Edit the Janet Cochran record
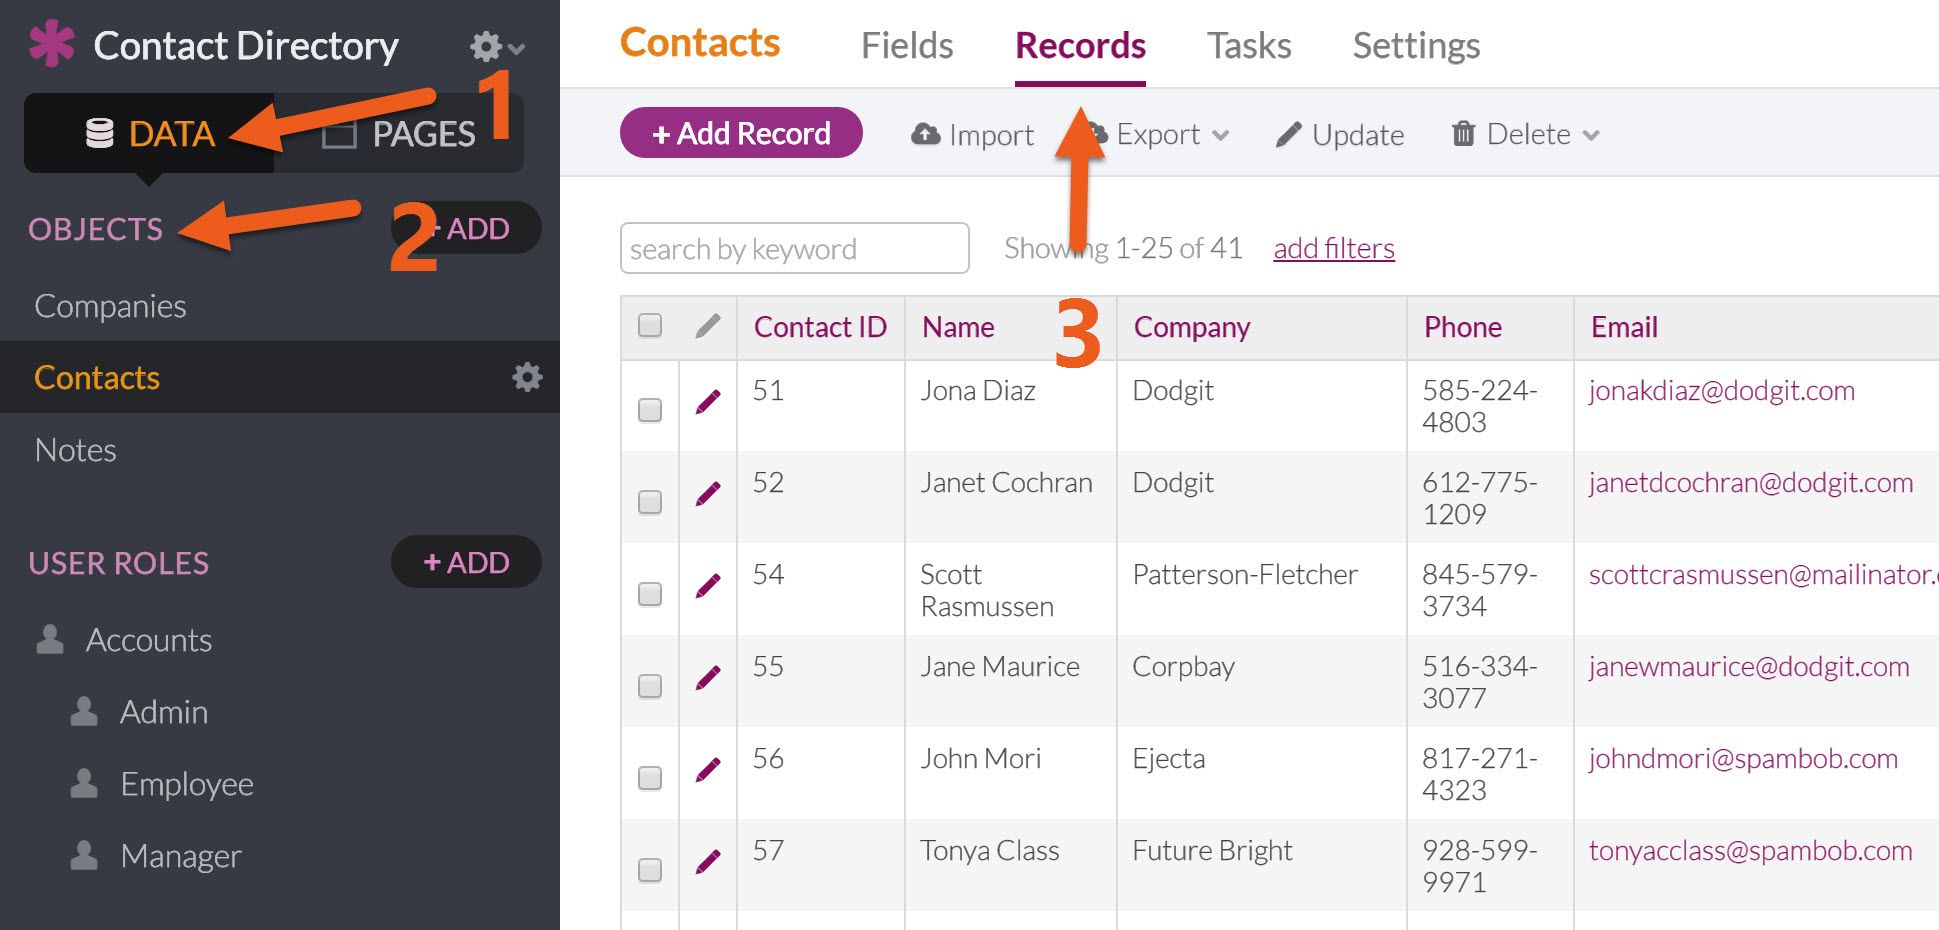This screenshot has width=1939, height=930. tap(708, 494)
